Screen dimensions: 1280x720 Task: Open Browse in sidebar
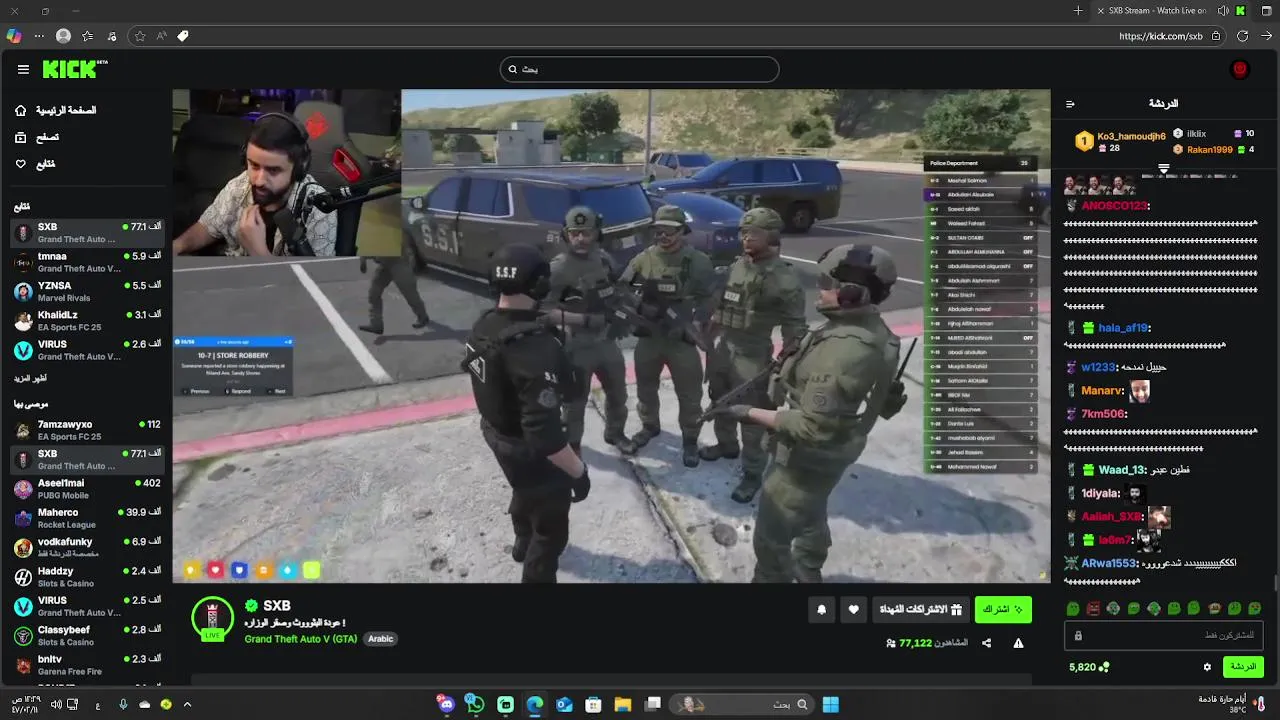(x=37, y=137)
